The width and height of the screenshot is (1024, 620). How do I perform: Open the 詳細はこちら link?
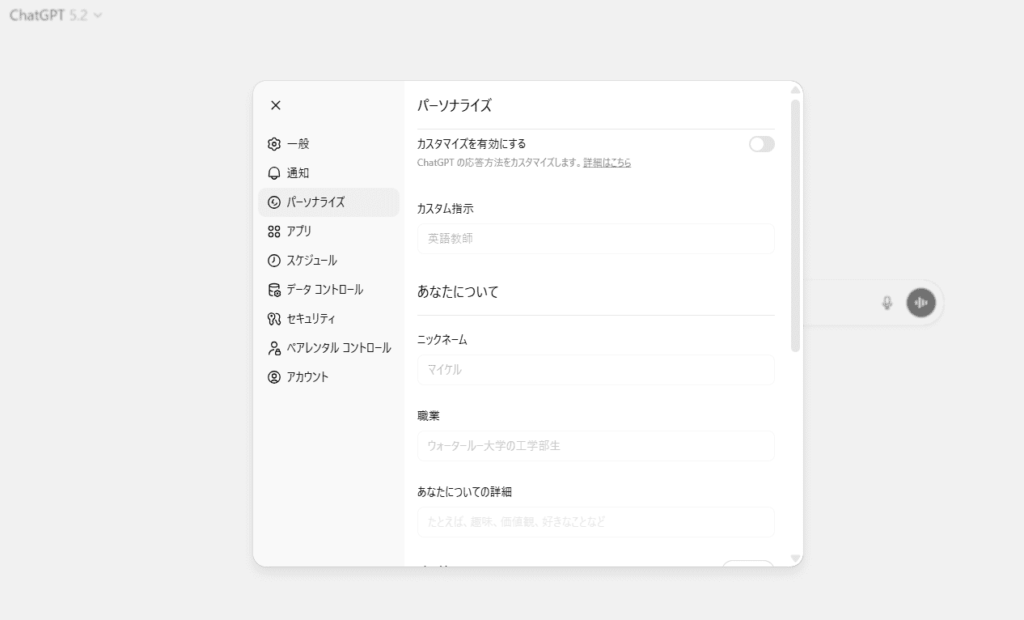[x=607, y=162]
